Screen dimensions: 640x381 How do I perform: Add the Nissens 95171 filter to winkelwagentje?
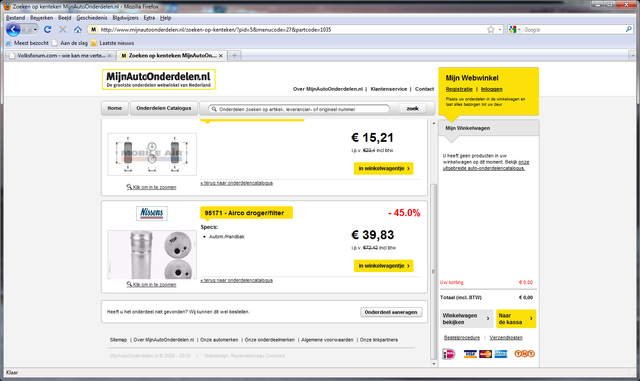(x=384, y=266)
